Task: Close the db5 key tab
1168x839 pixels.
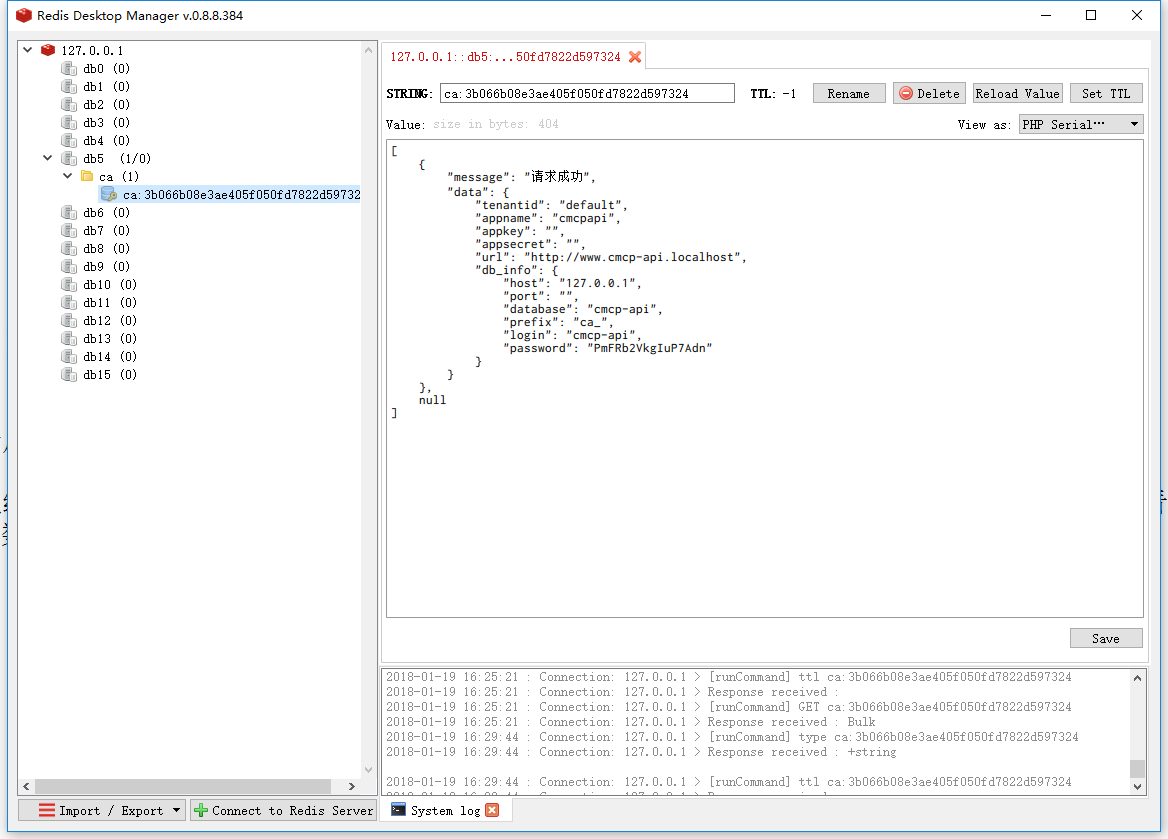Action: 634,57
